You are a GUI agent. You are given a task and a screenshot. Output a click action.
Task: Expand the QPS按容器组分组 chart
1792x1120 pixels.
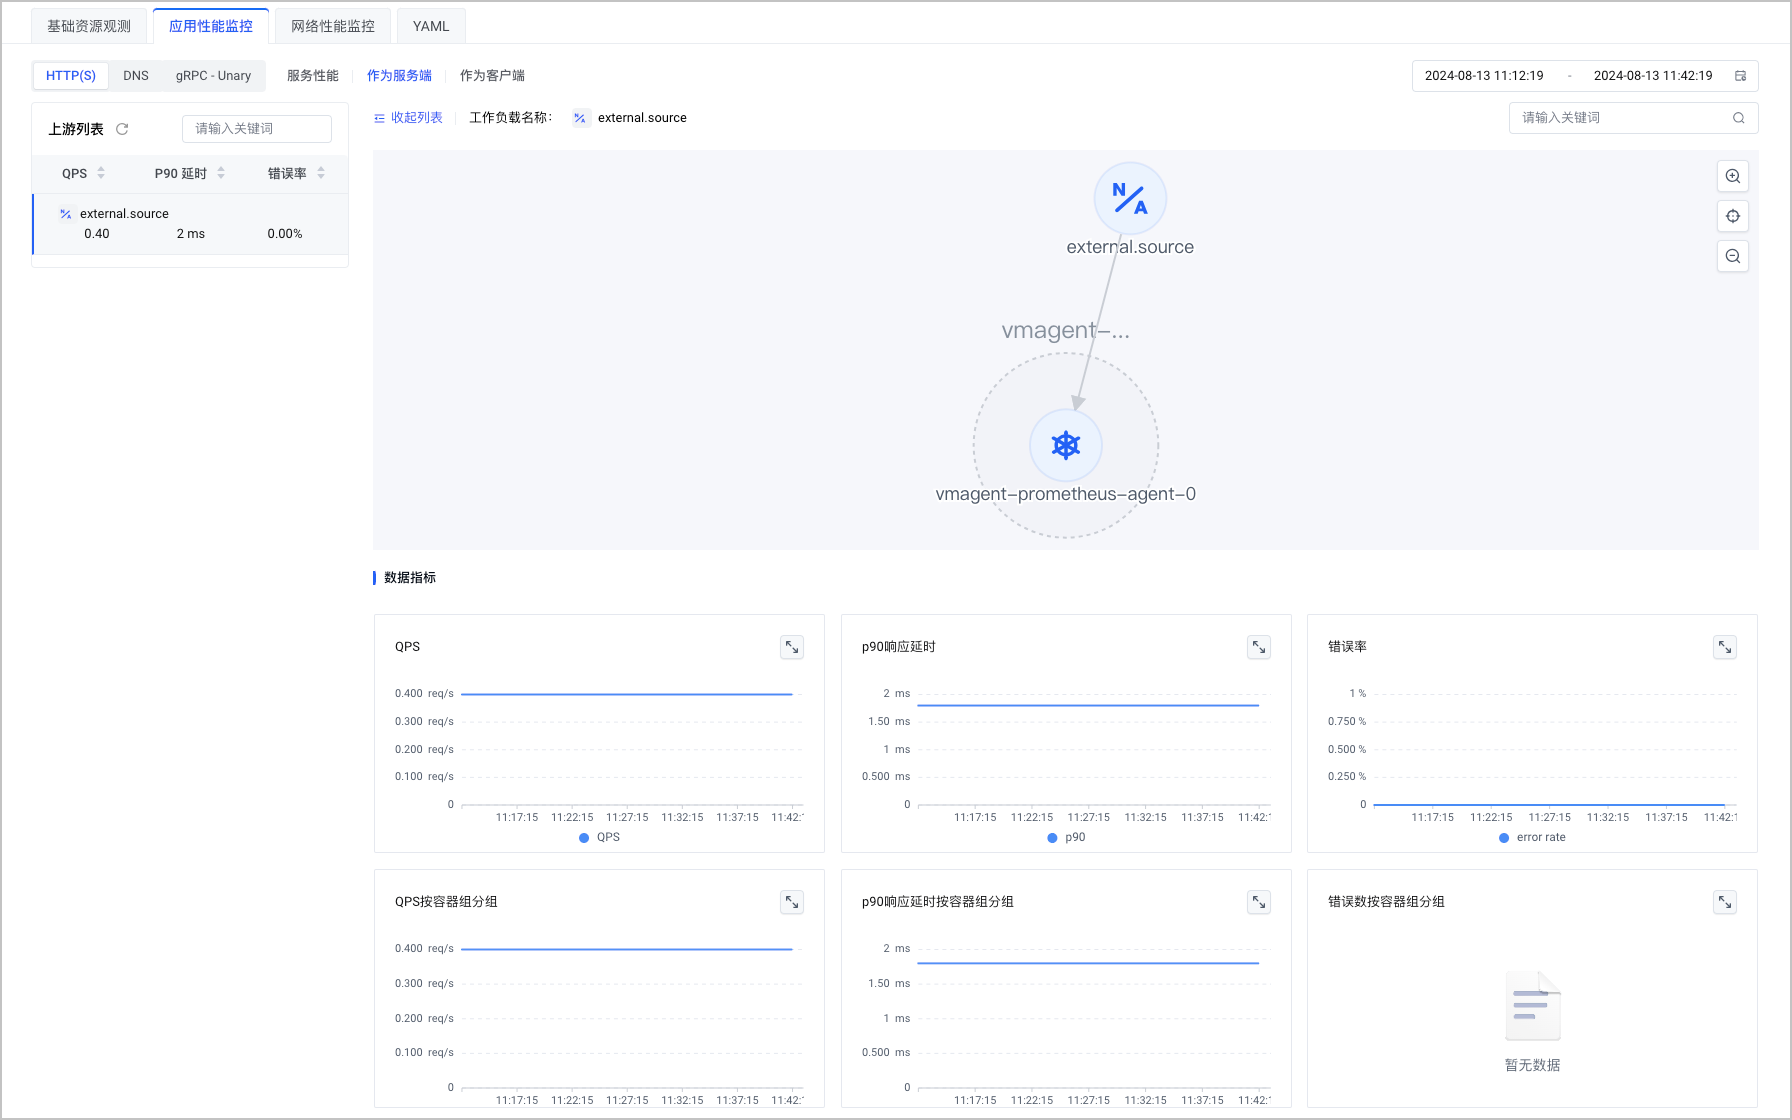tap(792, 902)
